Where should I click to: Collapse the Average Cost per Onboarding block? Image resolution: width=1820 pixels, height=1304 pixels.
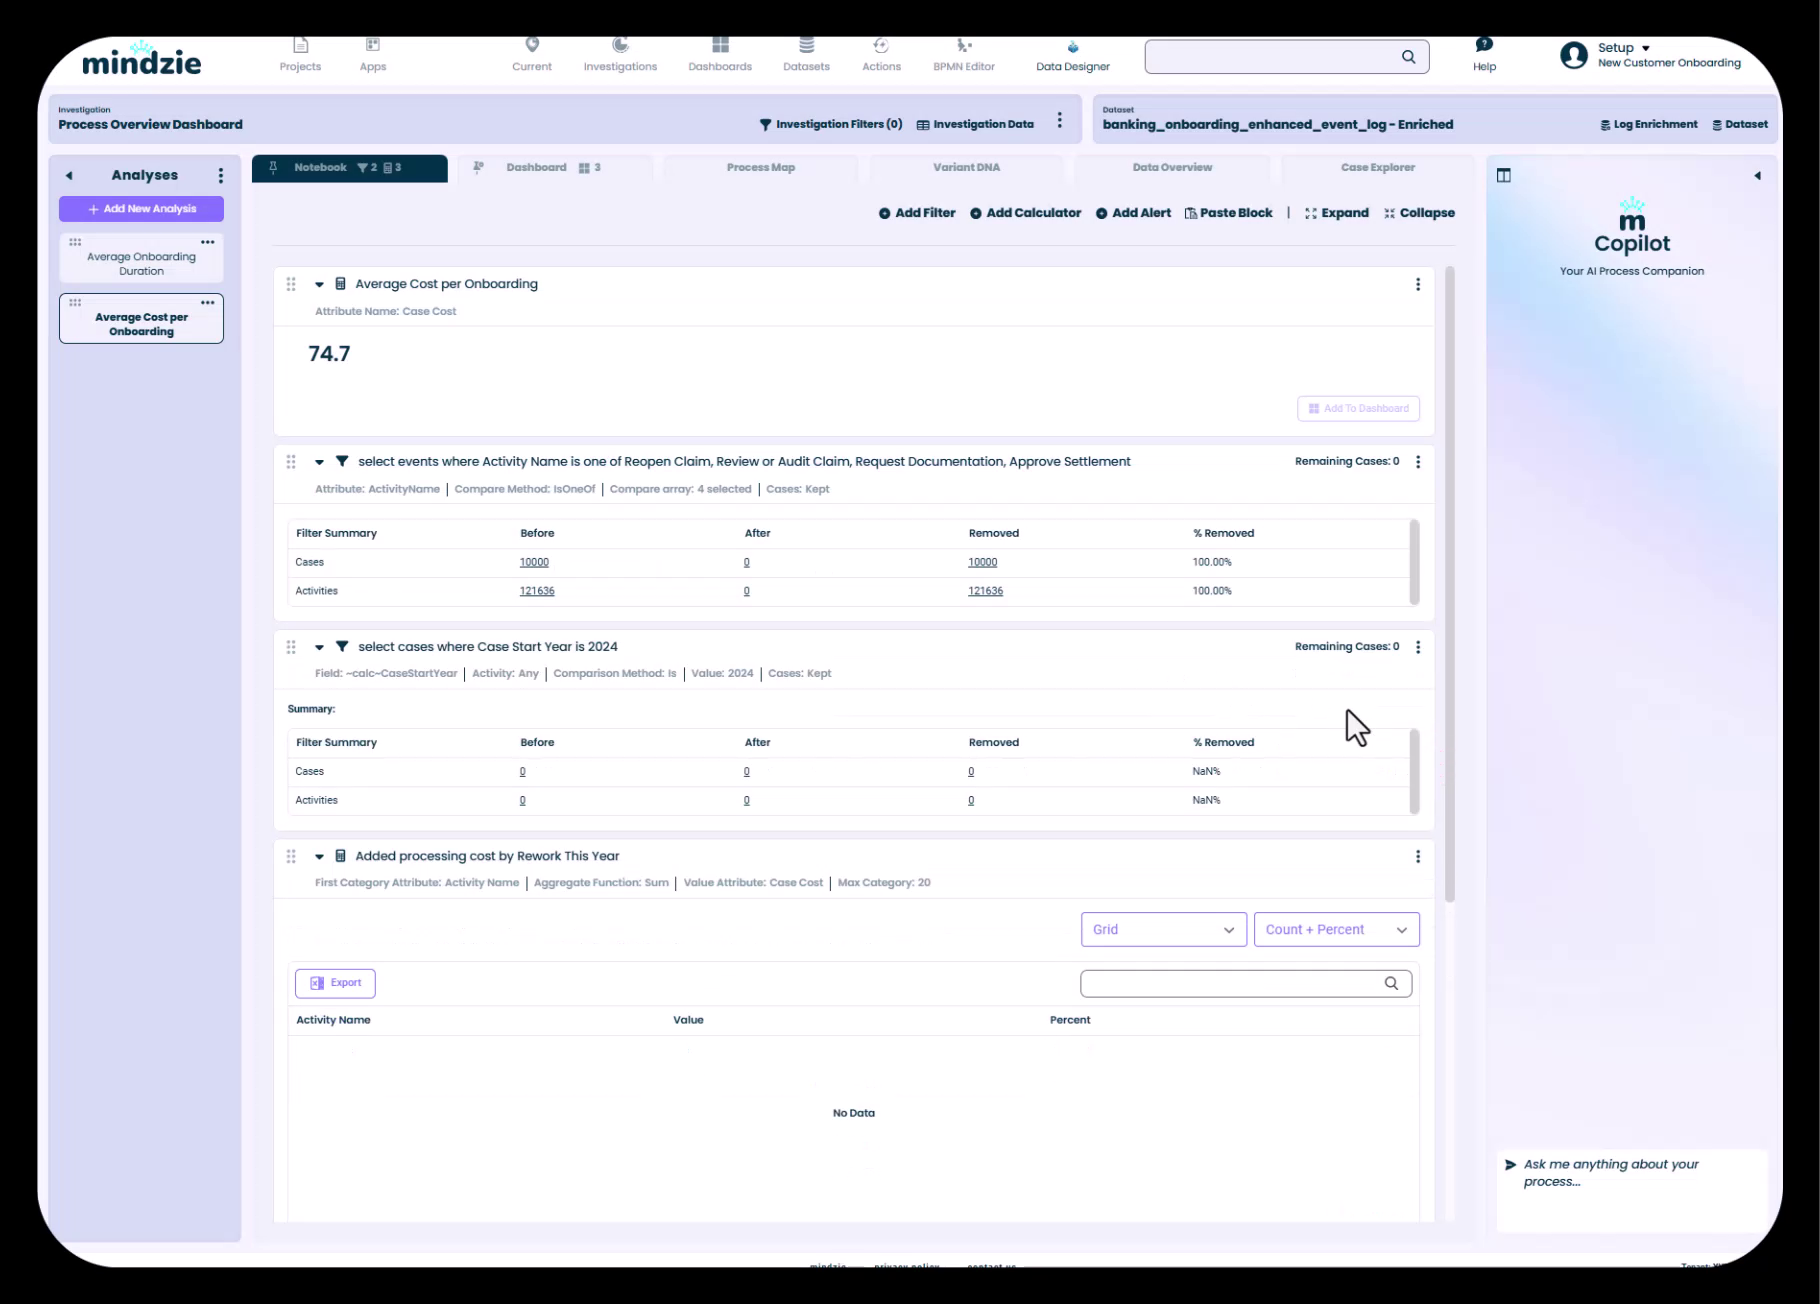coord(319,285)
